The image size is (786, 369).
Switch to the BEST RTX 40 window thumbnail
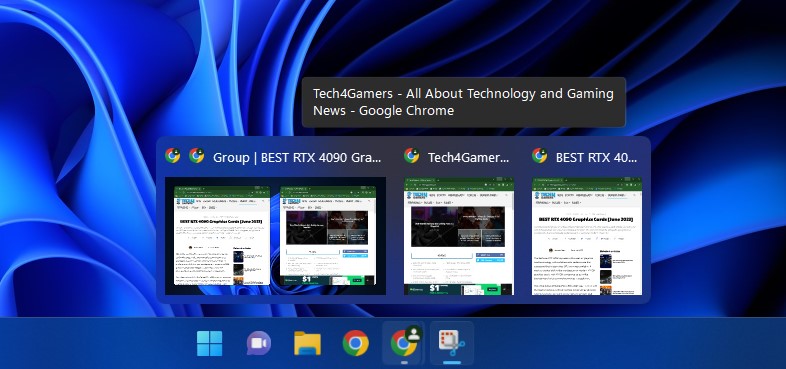[x=587, y=236]
